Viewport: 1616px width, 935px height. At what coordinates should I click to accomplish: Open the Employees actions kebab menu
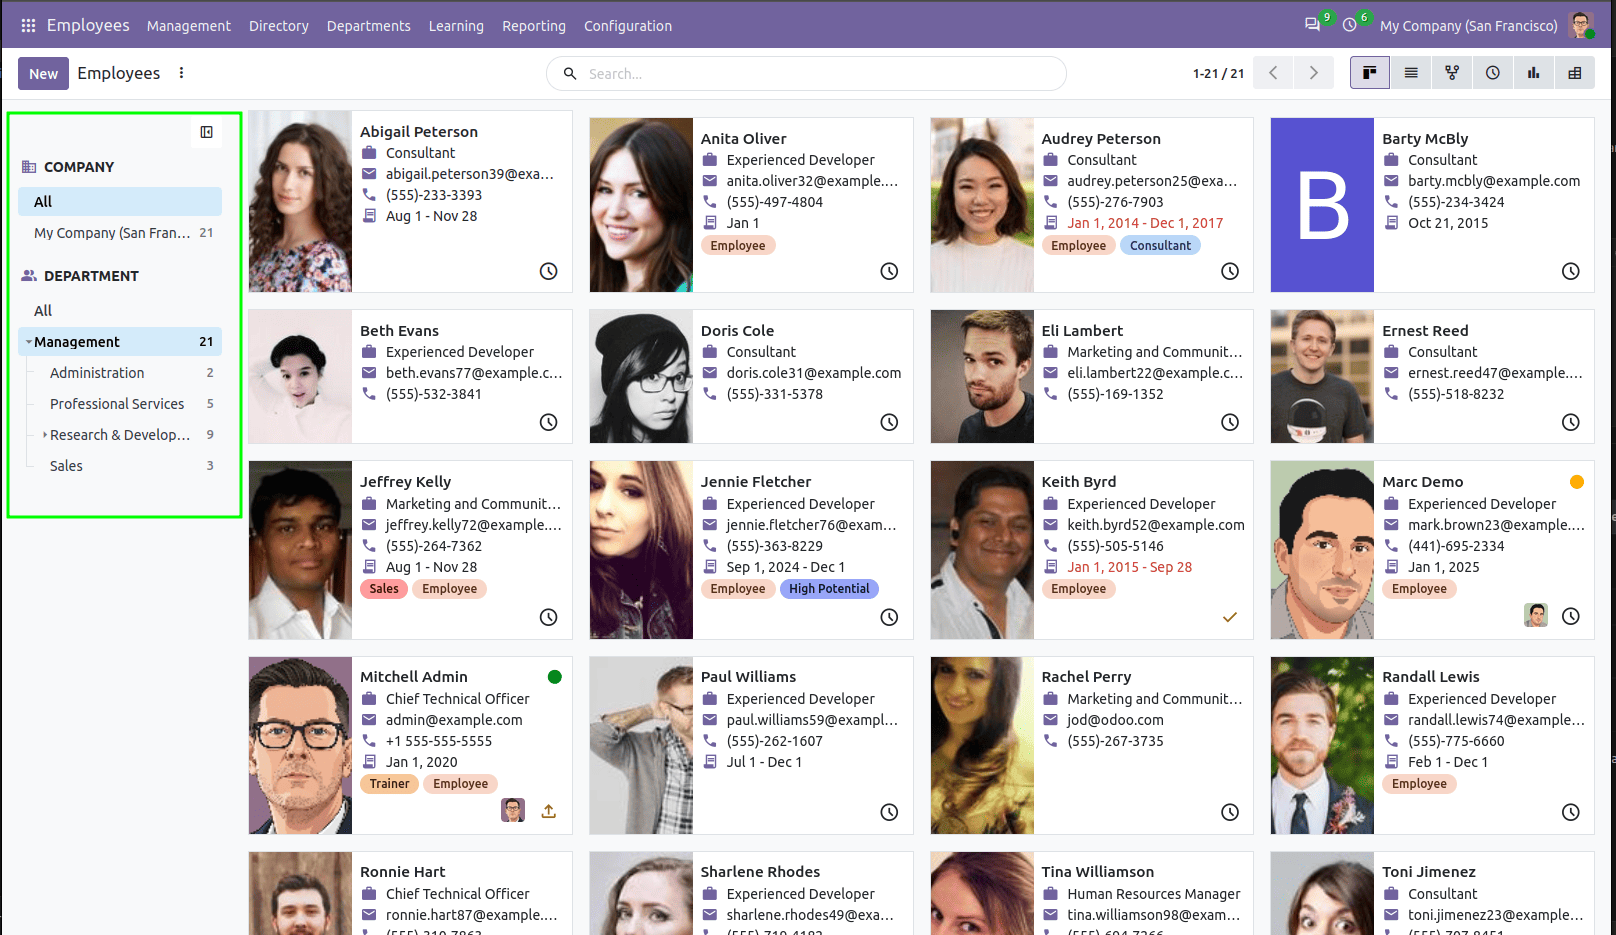[181, 73]
